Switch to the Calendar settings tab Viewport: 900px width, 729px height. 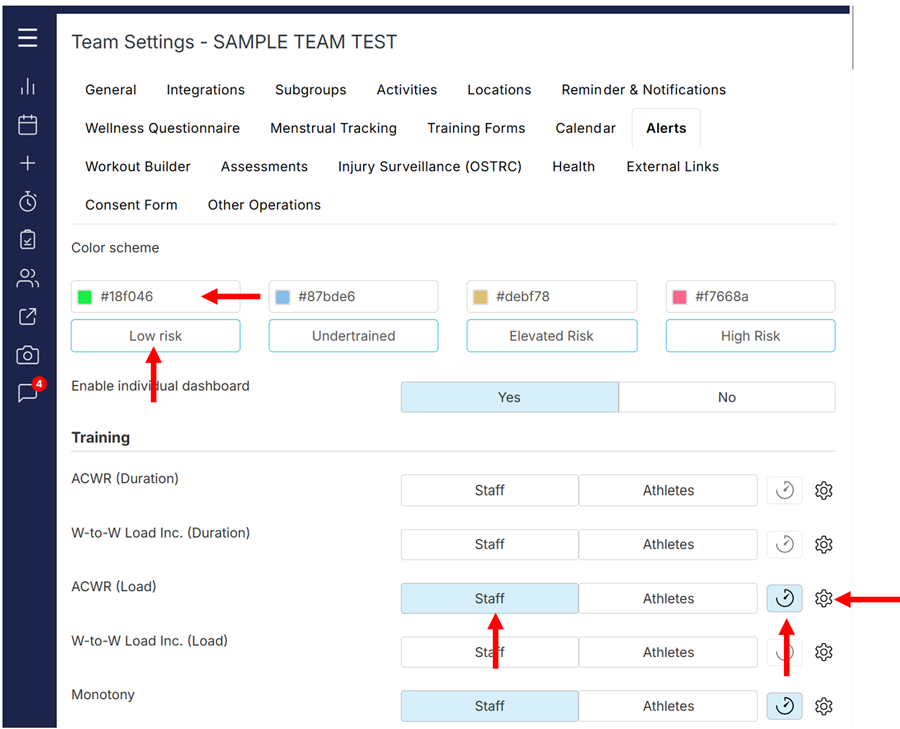point(585,128)
